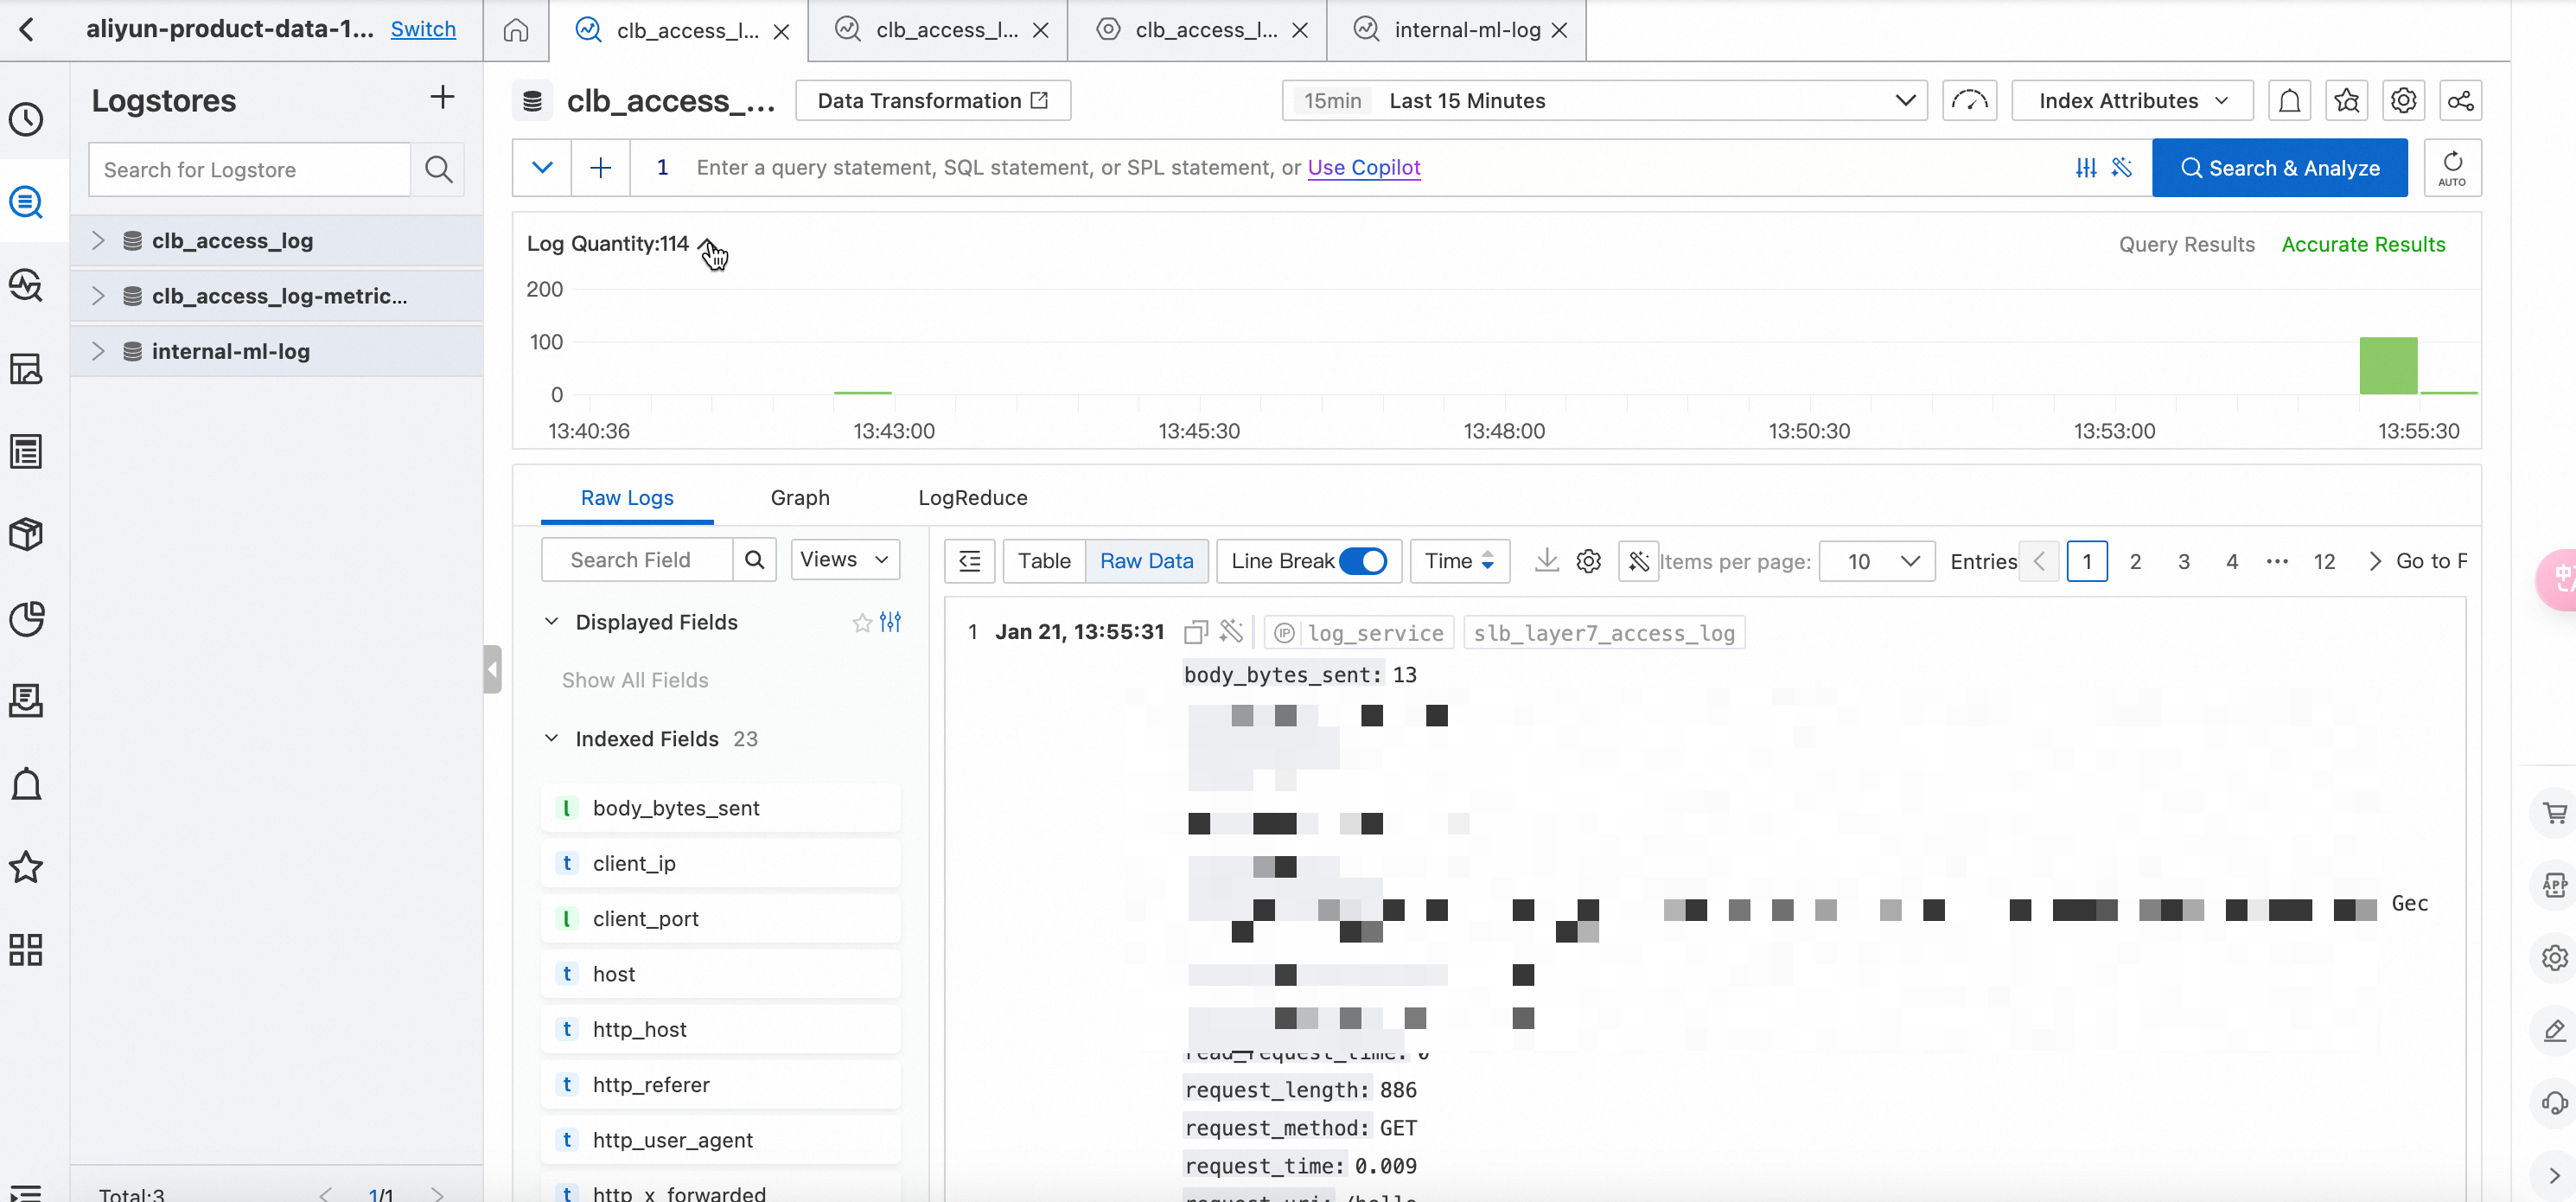Screen dimensions: 2576x1202
Task: Click copy icon next to log timestamp
Action: [x=1195, y=632]
